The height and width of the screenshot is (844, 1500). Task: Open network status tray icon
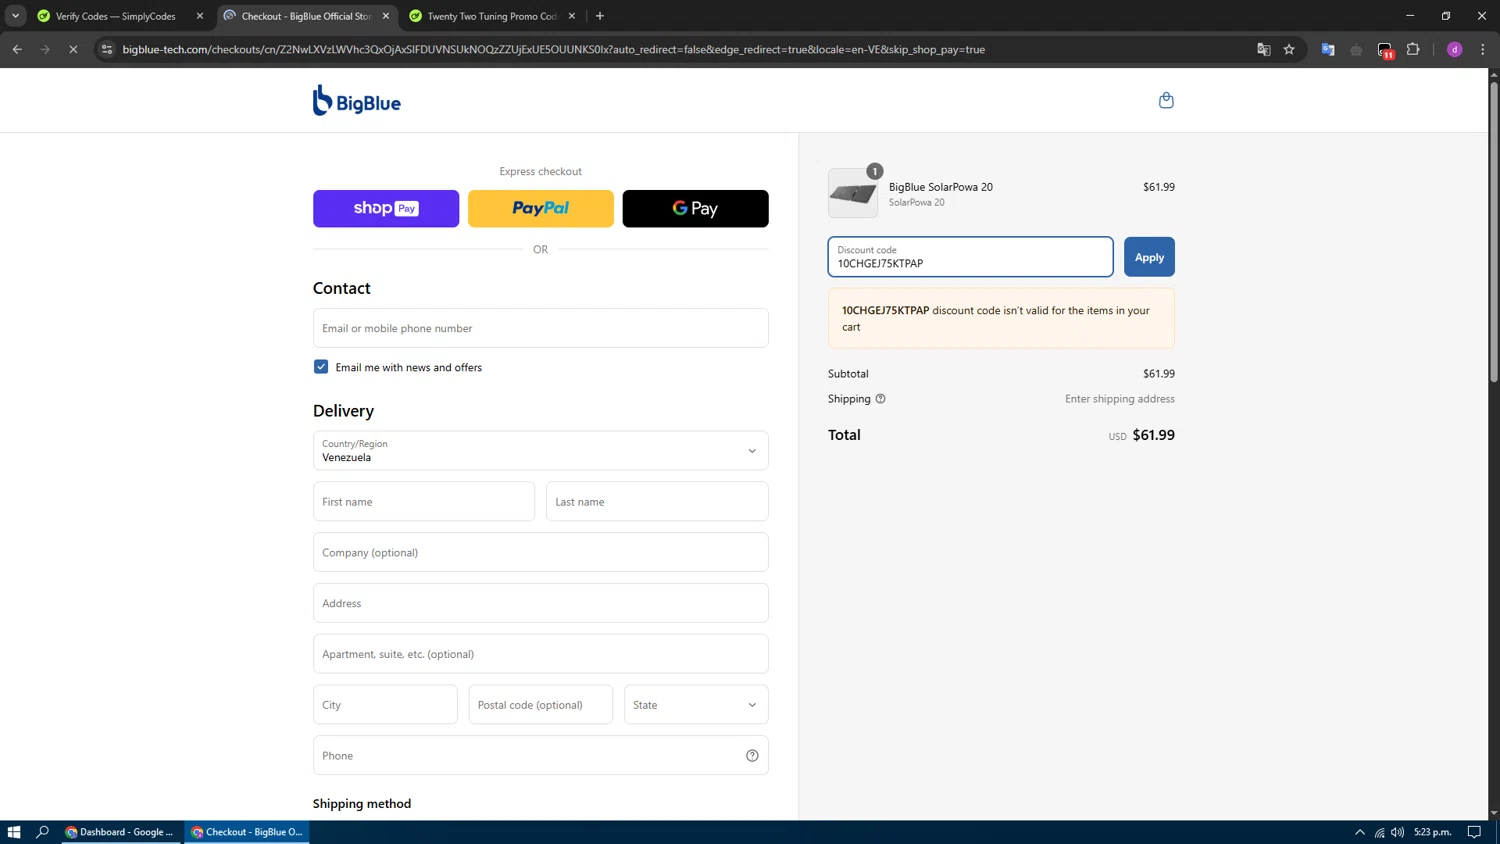coord(1379,832)
